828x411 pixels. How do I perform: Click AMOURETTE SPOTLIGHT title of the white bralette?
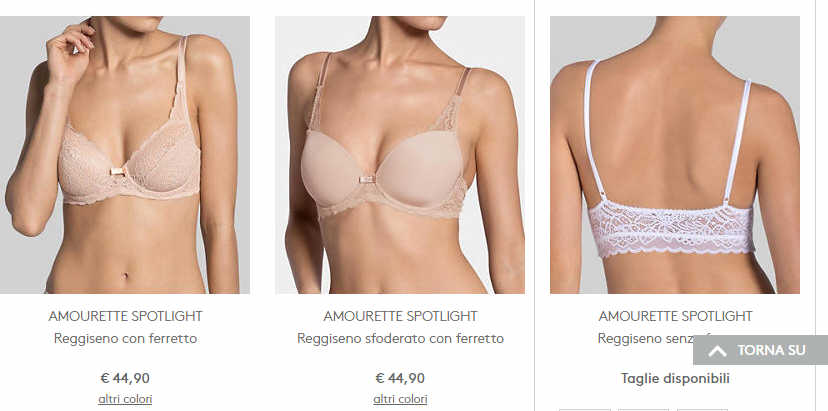675,316
